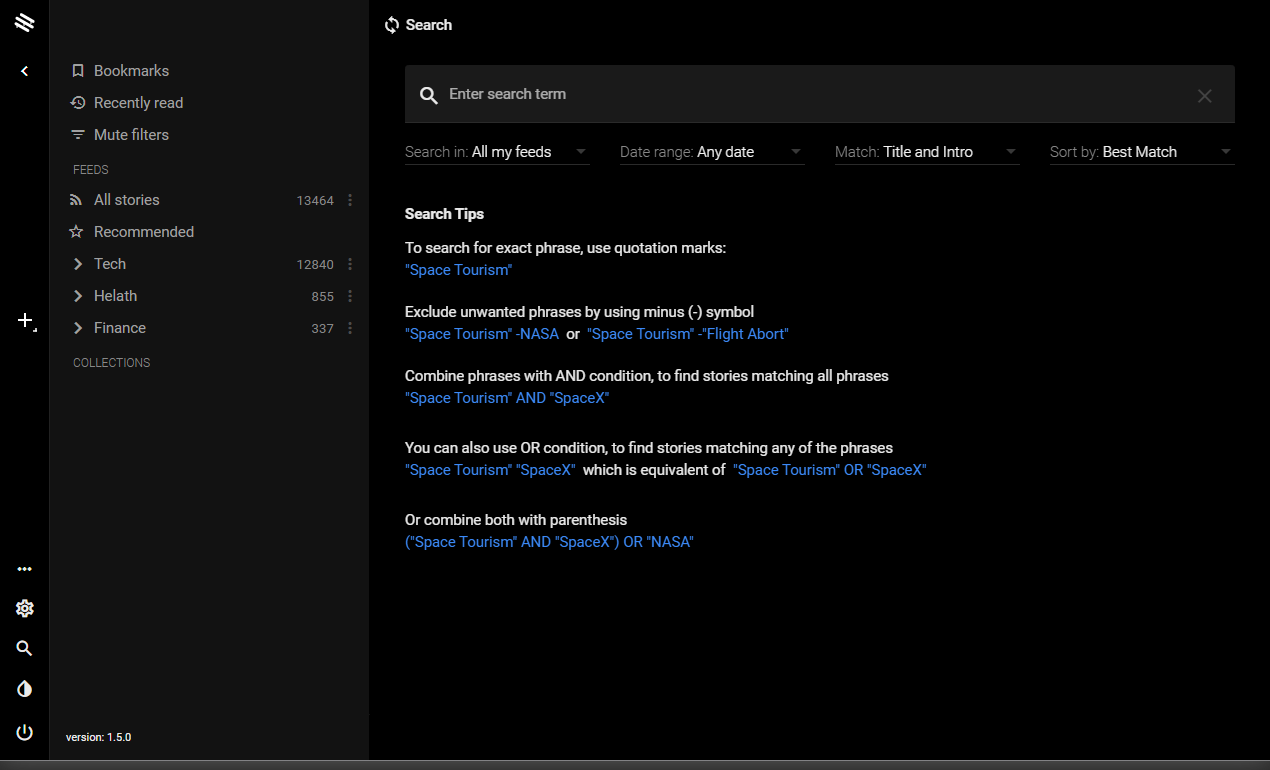The width and height of the screenshot is (1270, 770).
Task: Click the refresh icon beside Search title
Action: (392, 25)
